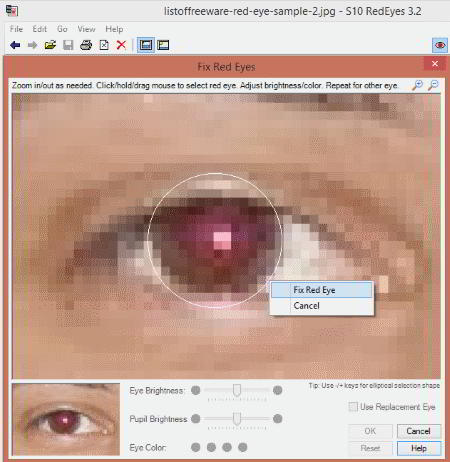Viewport: 450px width, 462px height.
Task: Decrease Eye Brightness with left dot
Action: point(196,390)
